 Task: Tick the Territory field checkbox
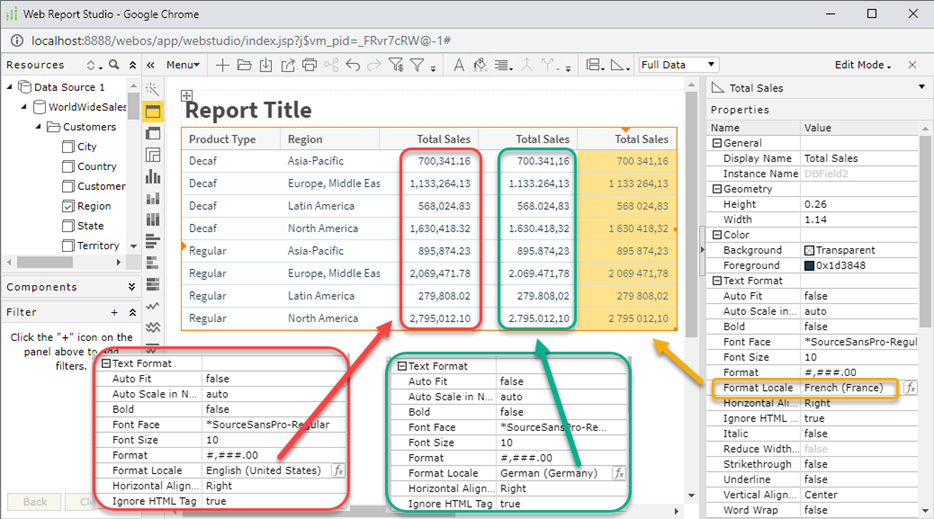[68, 245]
